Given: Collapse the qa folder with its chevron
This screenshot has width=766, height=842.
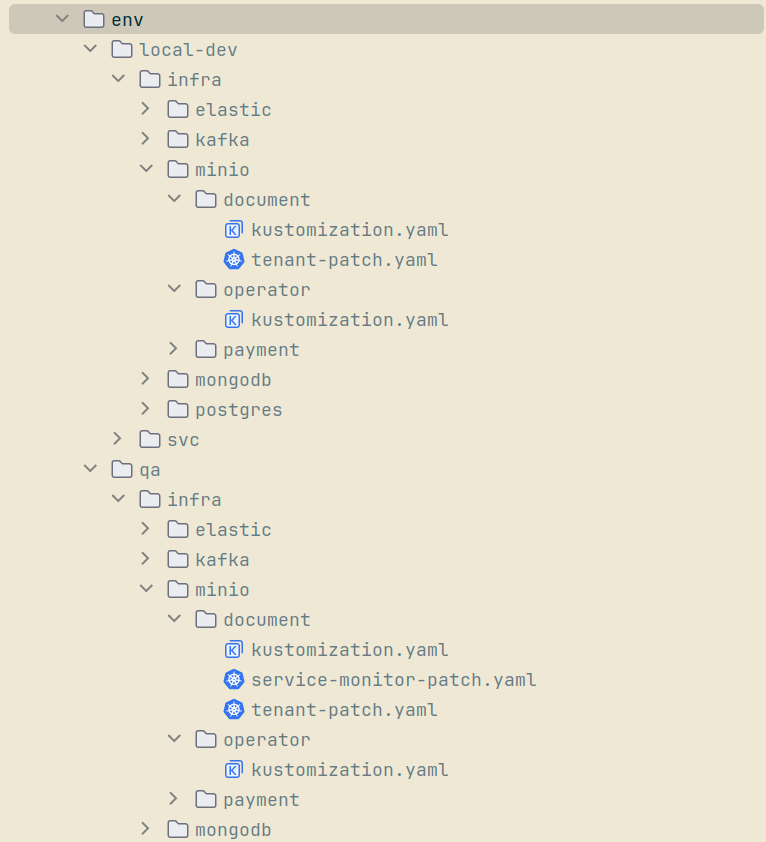Looking at the screenshot, I should (x=90, y=469).
